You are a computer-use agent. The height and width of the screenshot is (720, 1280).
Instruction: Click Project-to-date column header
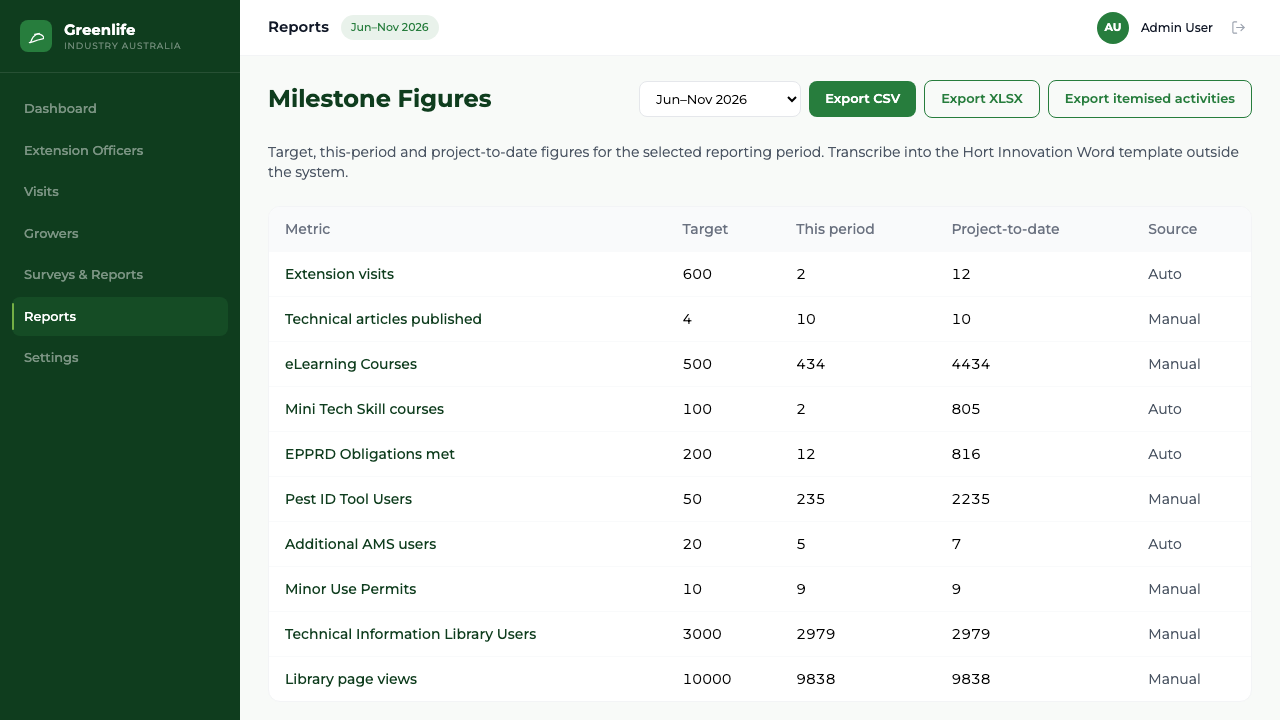[1005, 229]
